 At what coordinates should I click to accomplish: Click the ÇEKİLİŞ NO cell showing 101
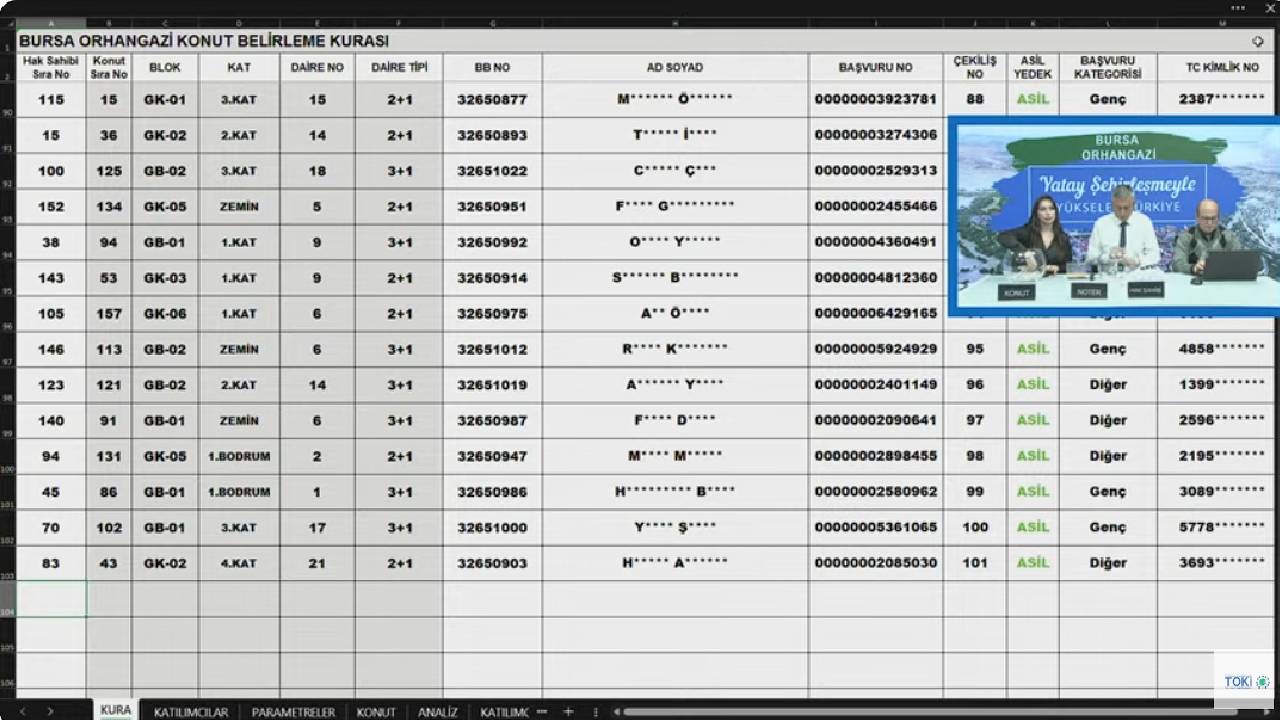[x=975, y=563]
